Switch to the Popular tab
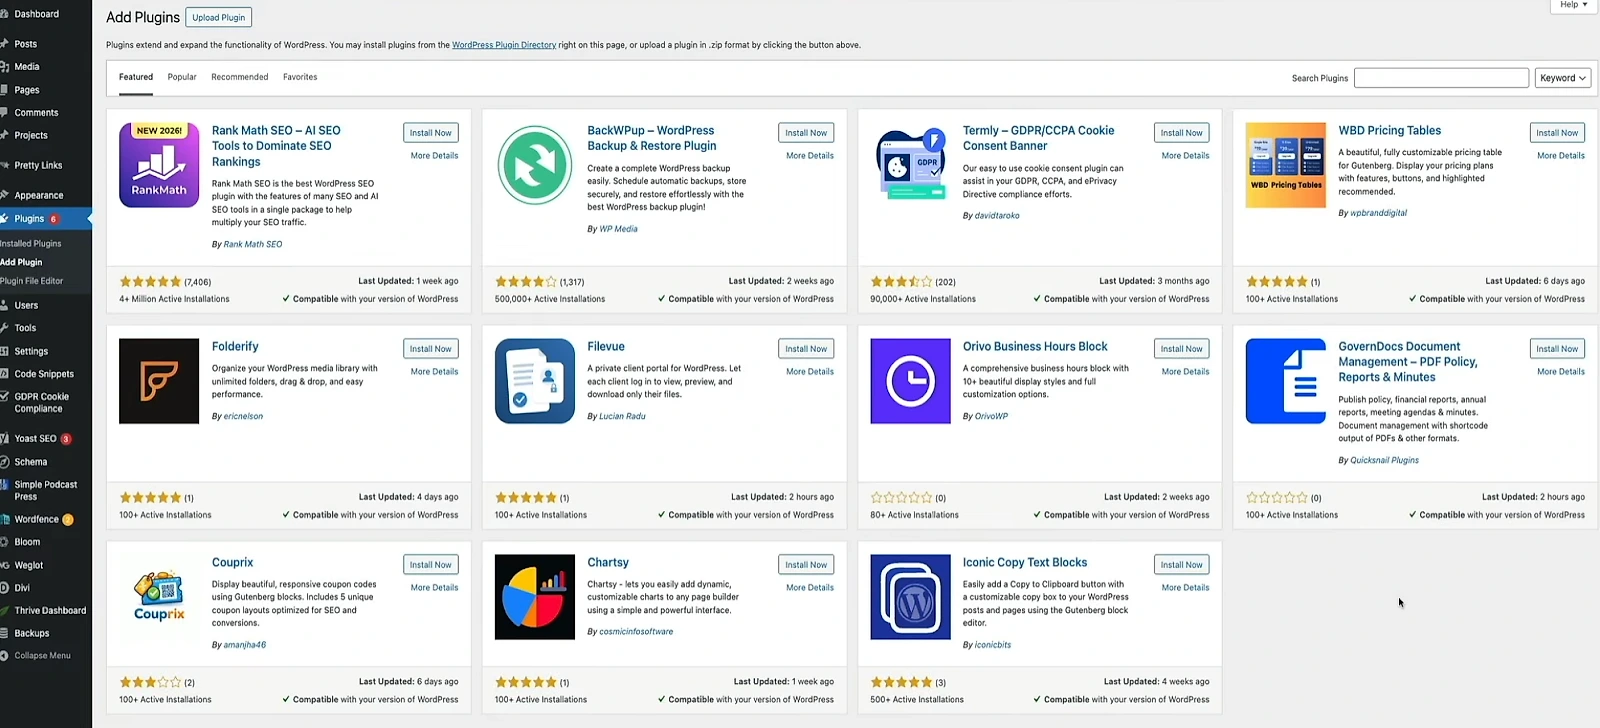The height and width of the screenshot is (728, 1600). tap(182, 77)
